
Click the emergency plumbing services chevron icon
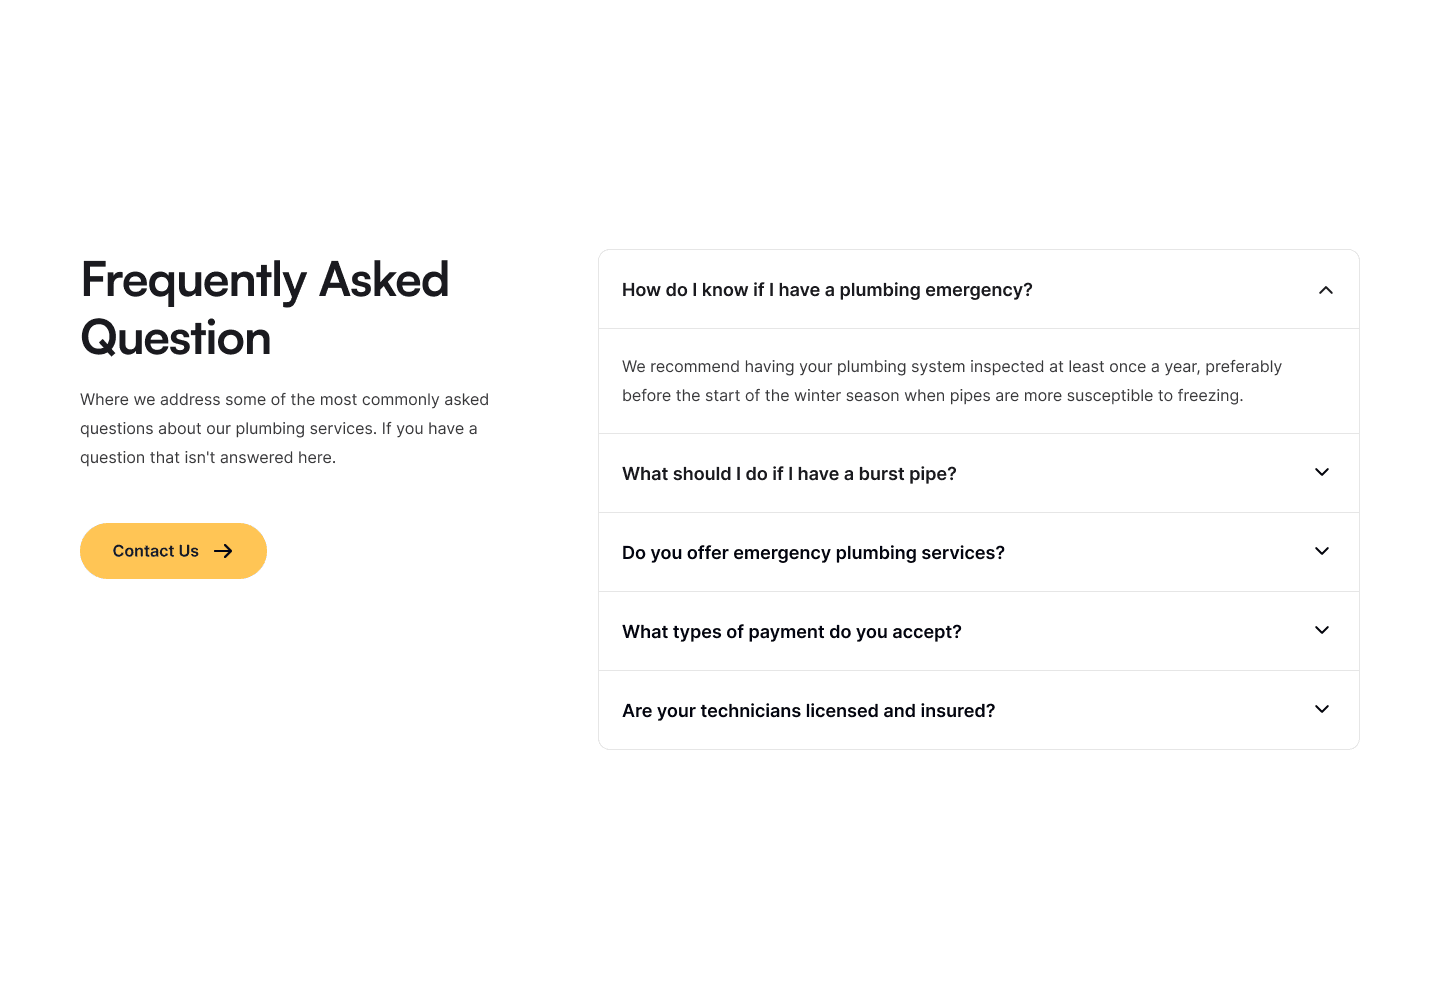1322,551
